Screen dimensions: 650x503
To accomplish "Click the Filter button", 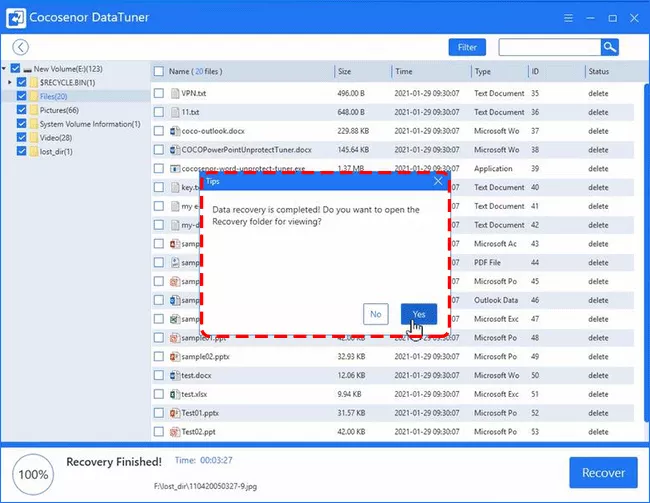I will click(467, 47).
